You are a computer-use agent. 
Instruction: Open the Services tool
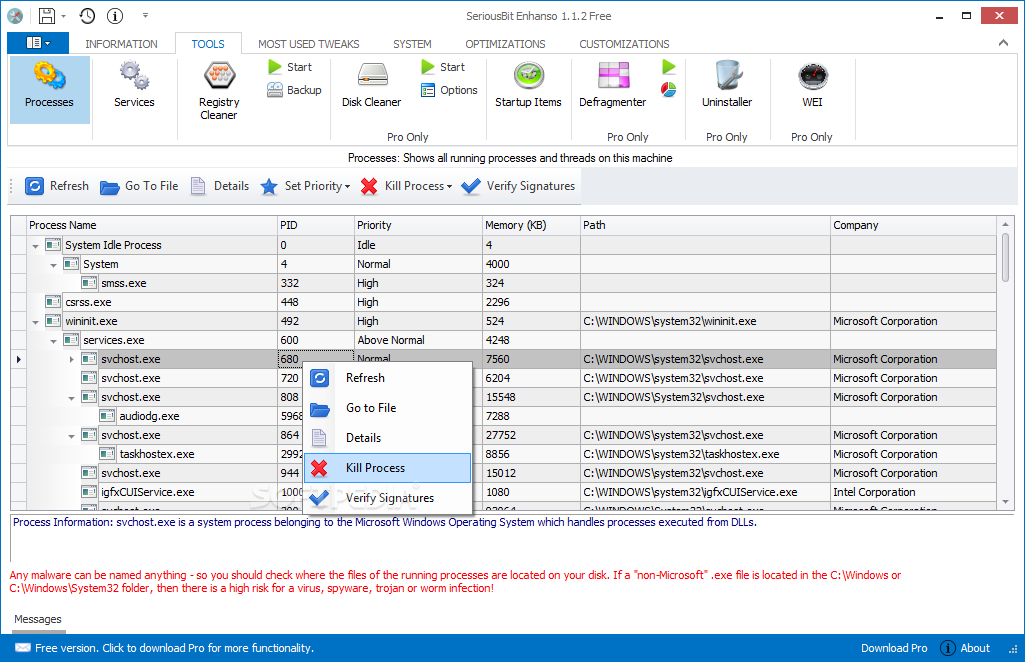point(134,85)
